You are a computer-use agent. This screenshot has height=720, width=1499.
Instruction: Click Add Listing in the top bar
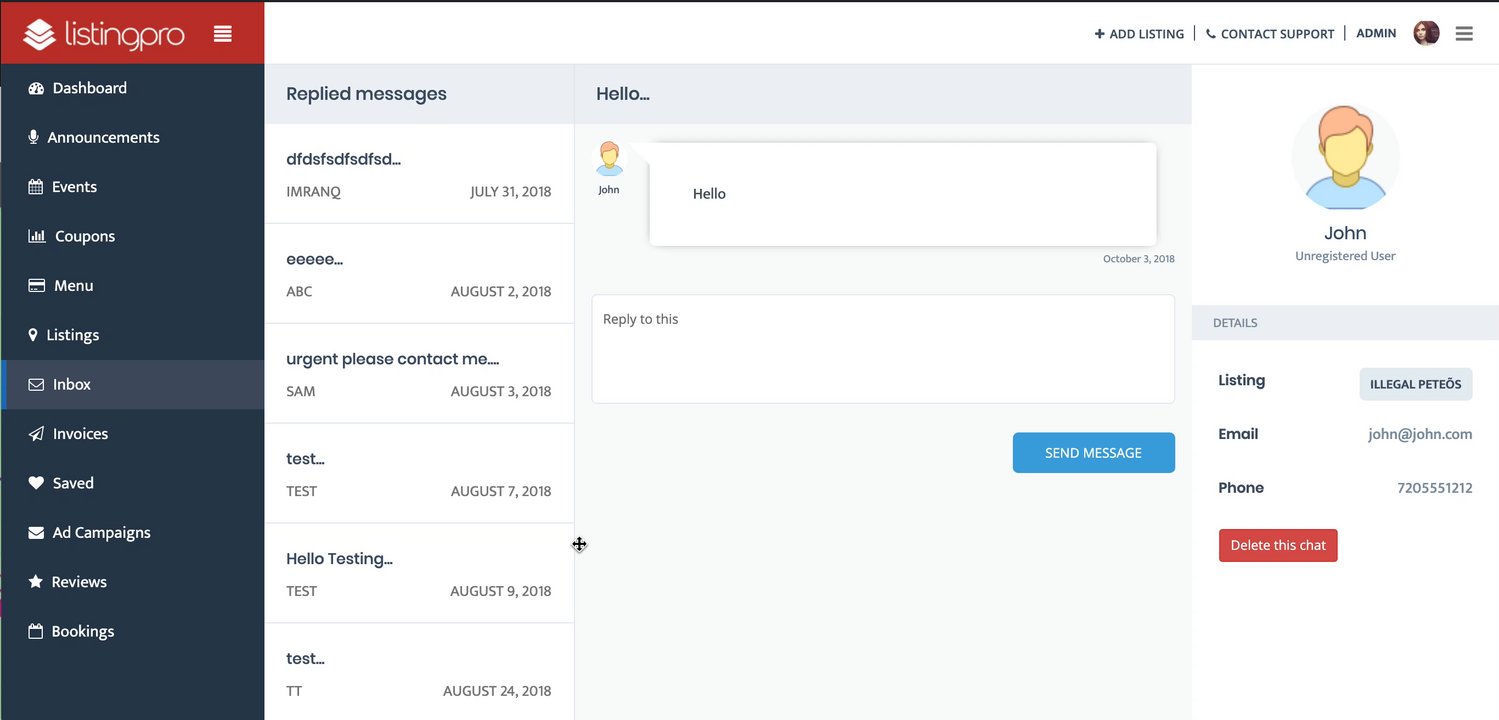click(x=1139, y=34)
